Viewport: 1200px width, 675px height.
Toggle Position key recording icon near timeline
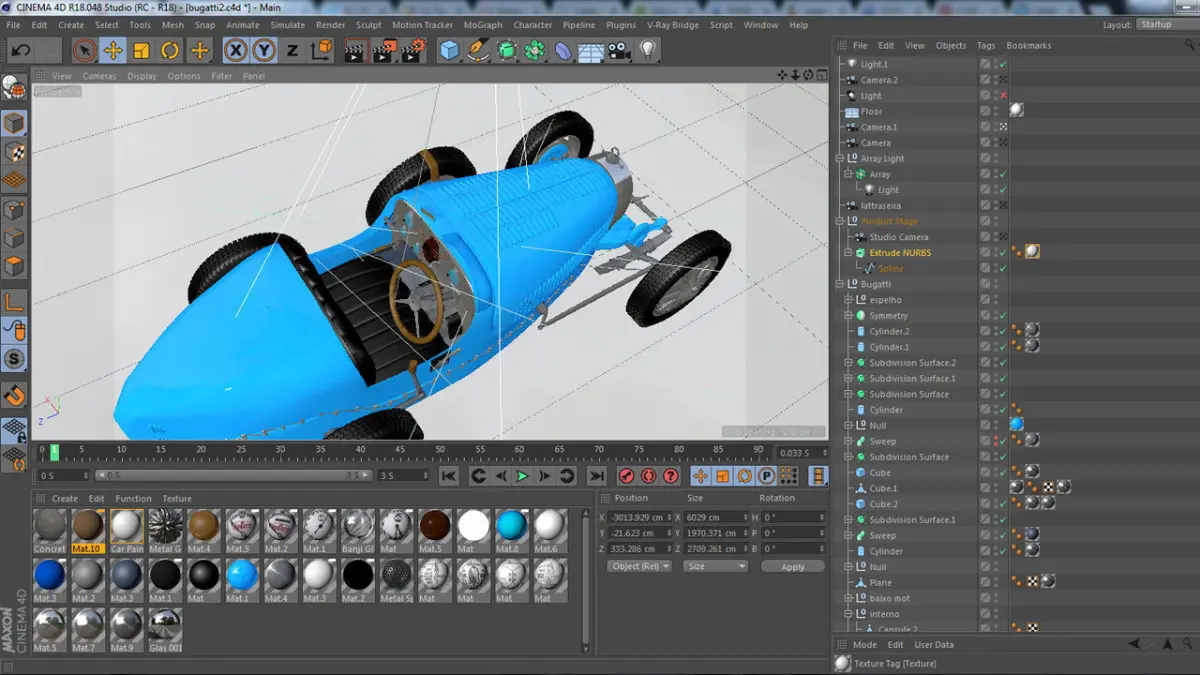coord(700,476)
